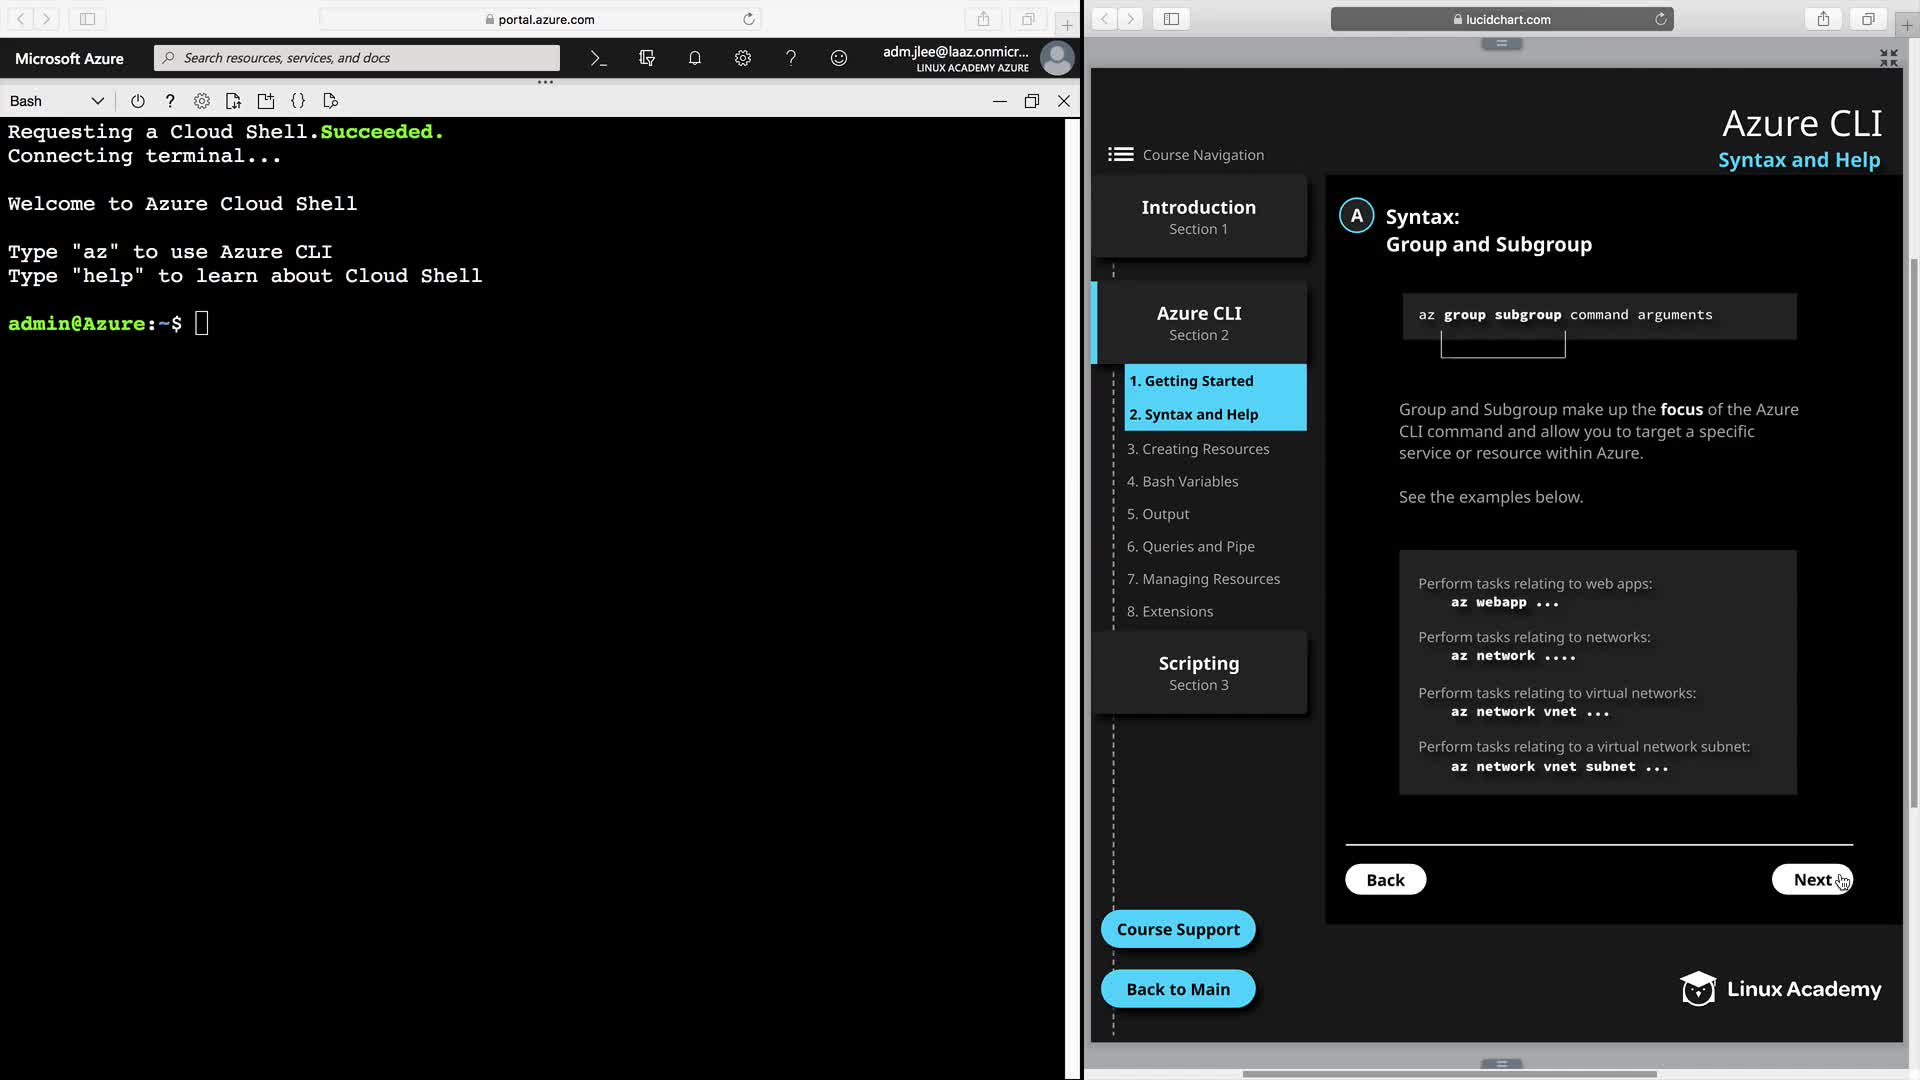Click the Azure feedback smiley icon
The width and height of the screenshot is (1920, 1080).
coord(839,58)
